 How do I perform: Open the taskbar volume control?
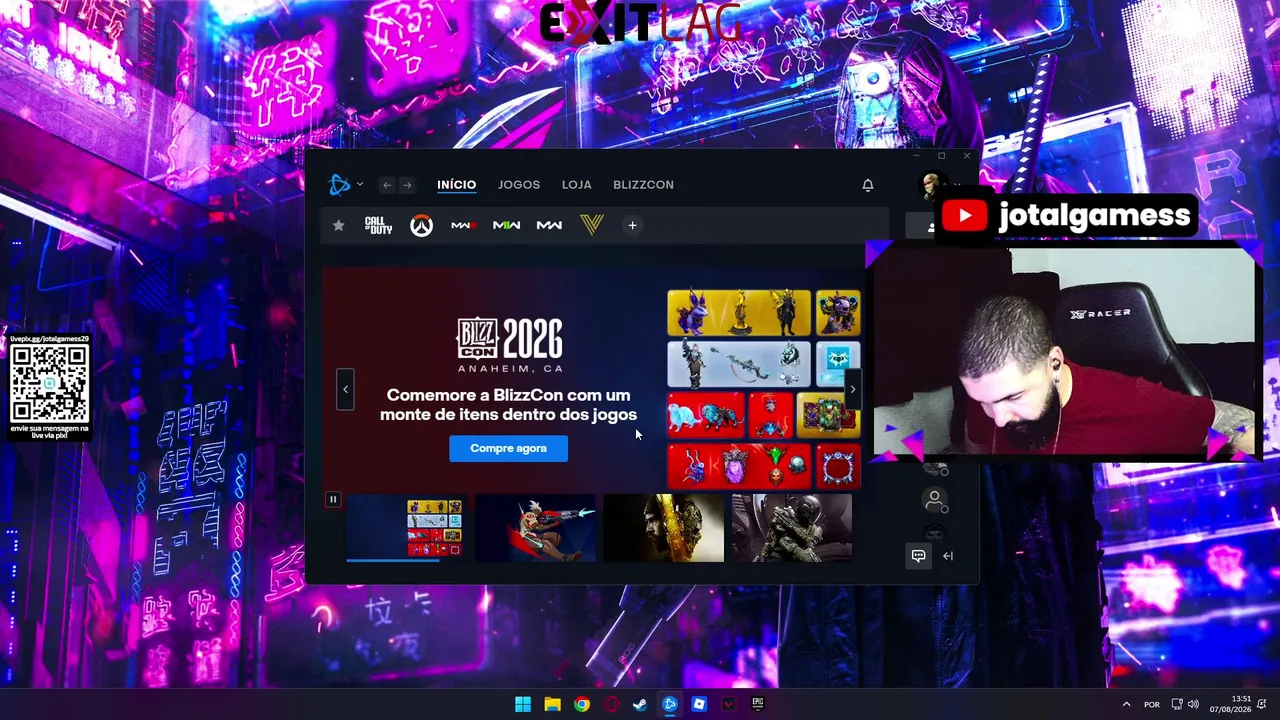click(x=1193, y=704)
